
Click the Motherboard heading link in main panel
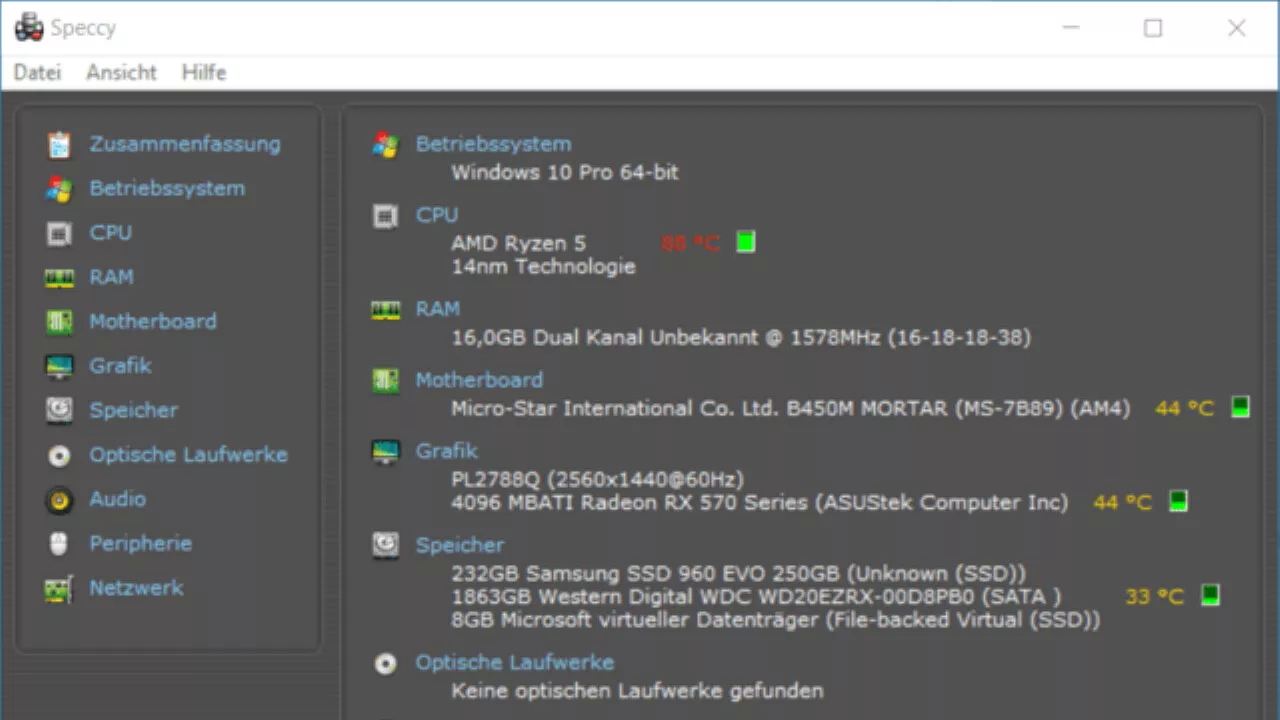[479, 380]
